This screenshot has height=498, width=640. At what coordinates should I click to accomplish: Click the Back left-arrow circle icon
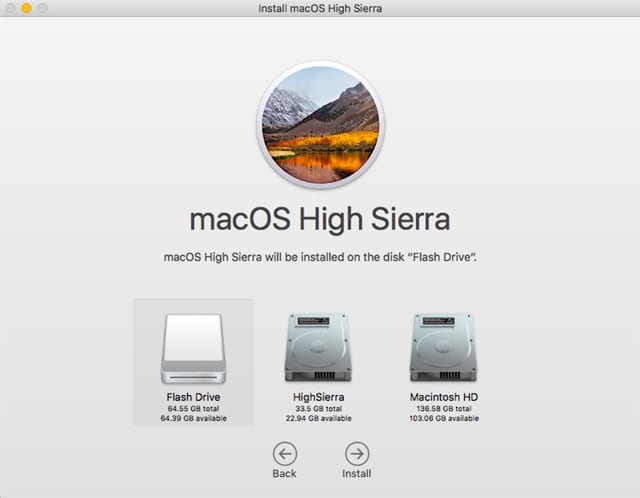pyautogui.click(x=285, y=453)
